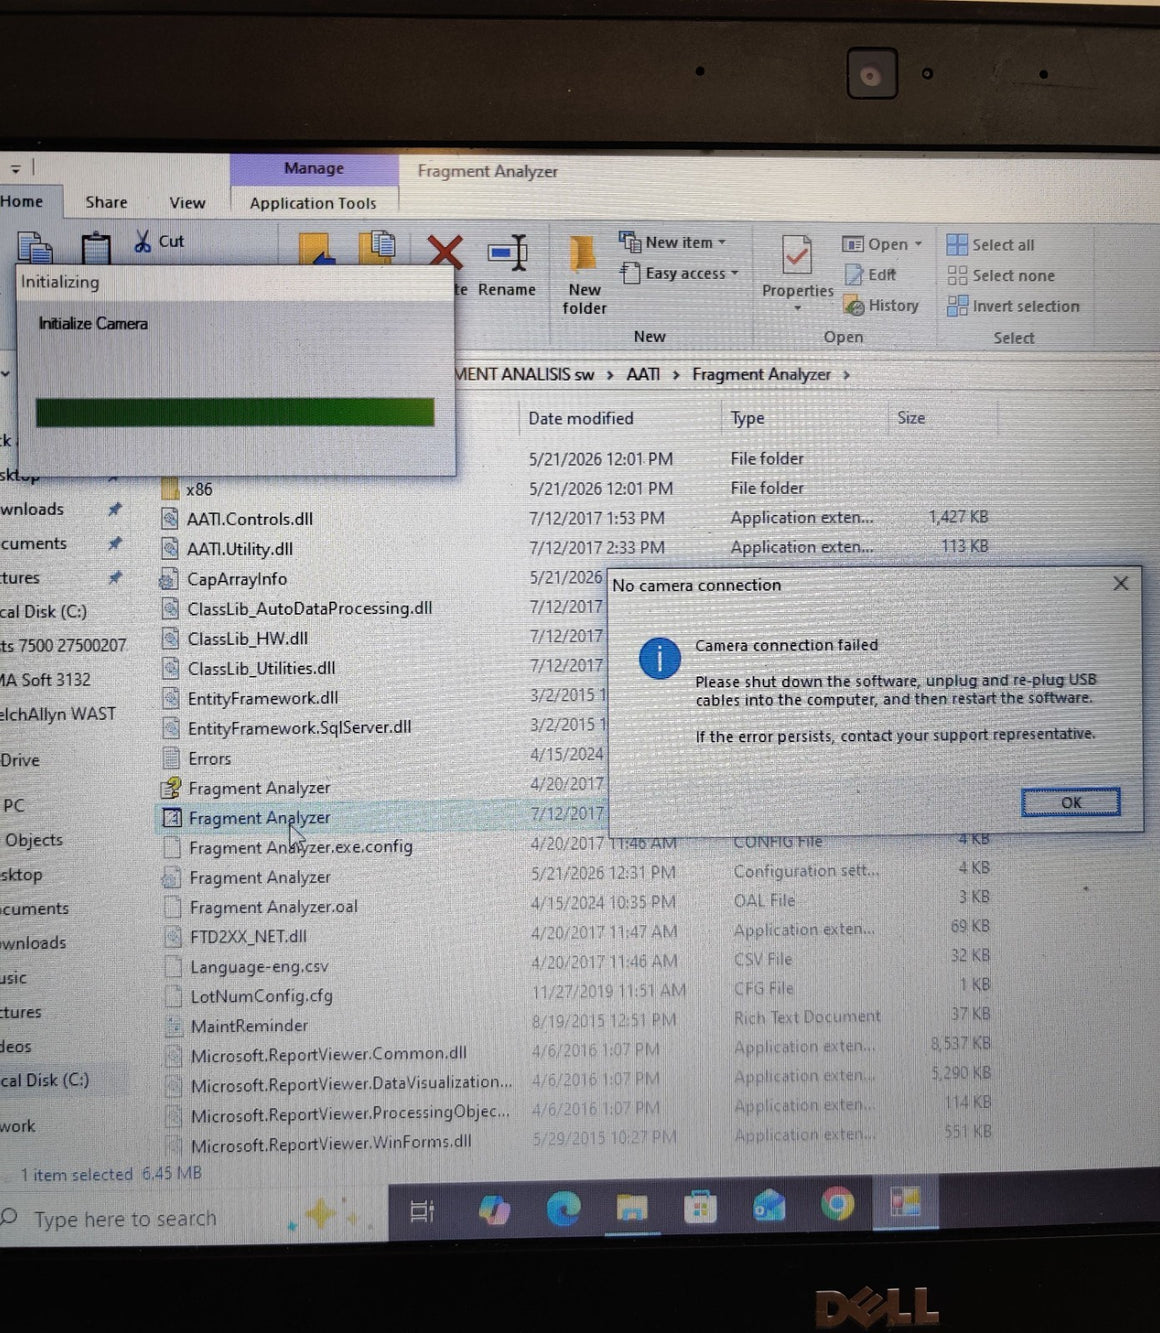Expand chevron after Fragment Analyzer breadcrumb
The image size is (1160, 1333).
(846, 375)
